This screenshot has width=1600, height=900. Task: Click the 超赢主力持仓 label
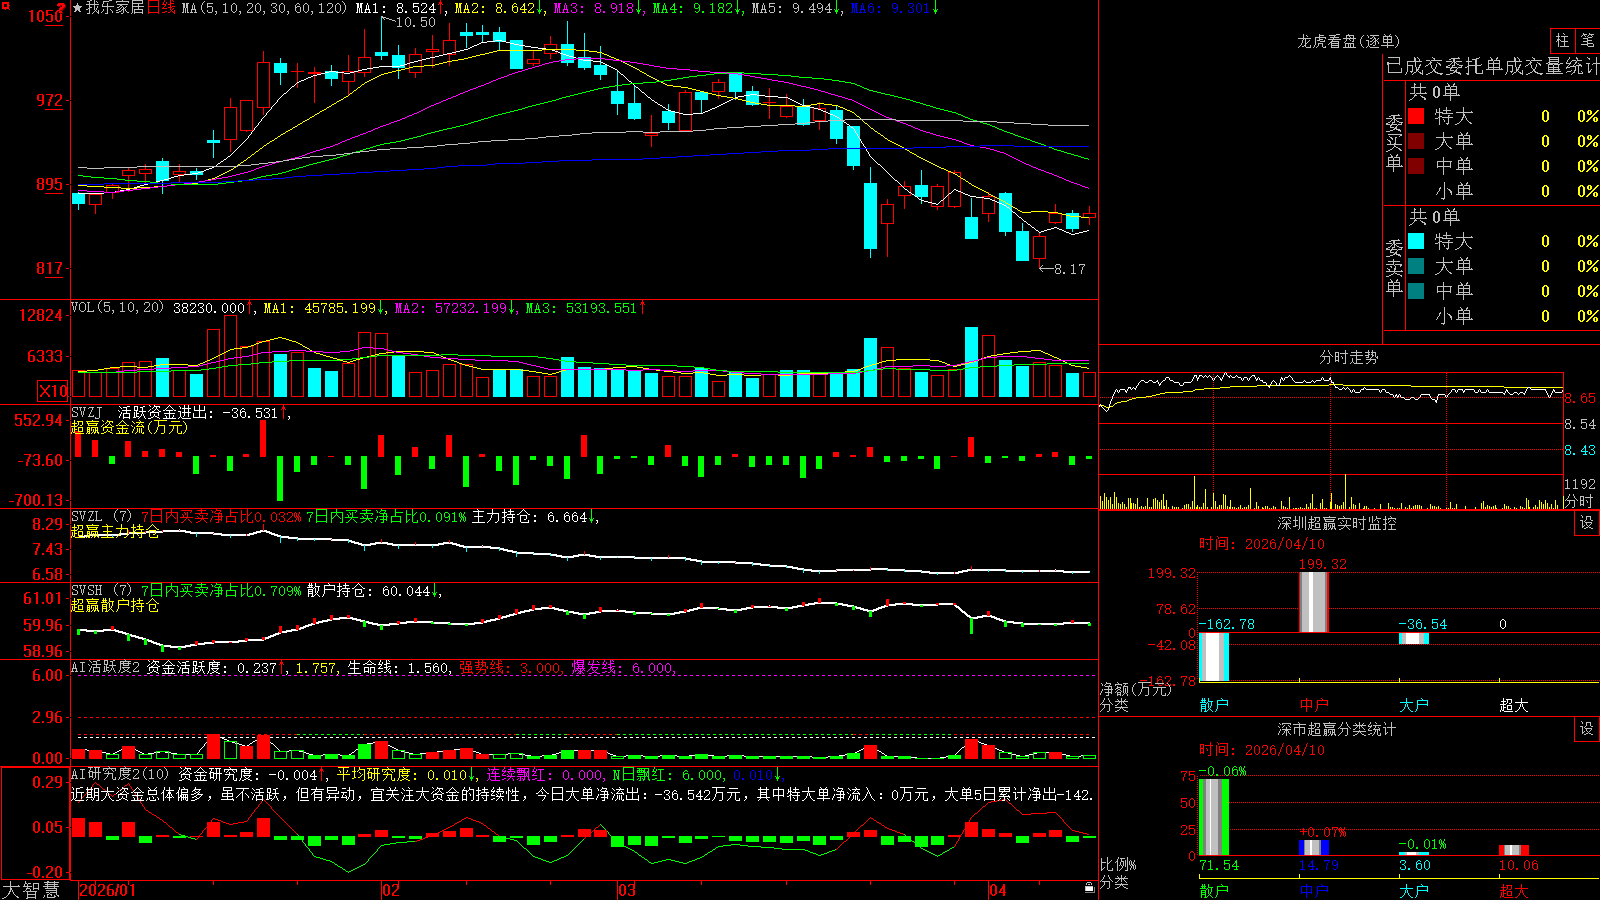[x=115, y=531]
